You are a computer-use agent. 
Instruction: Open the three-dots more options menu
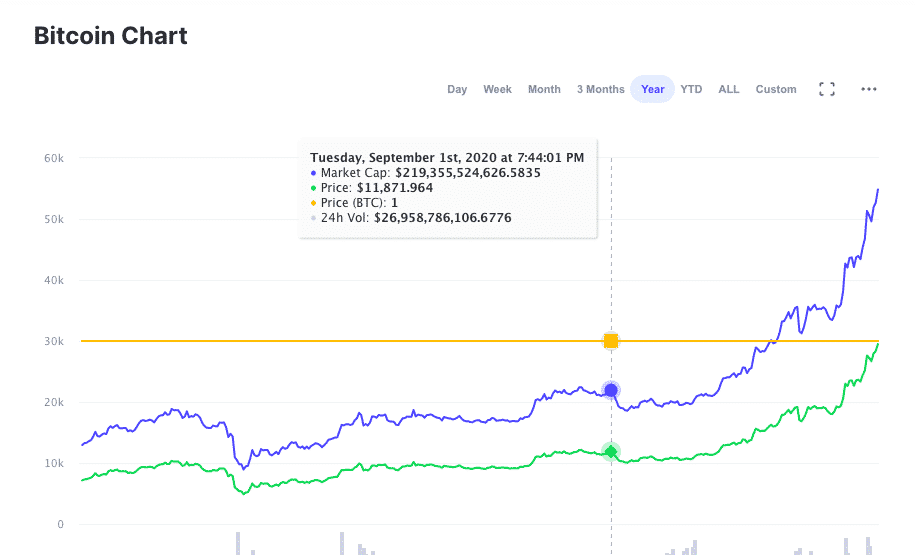(868, 89)
